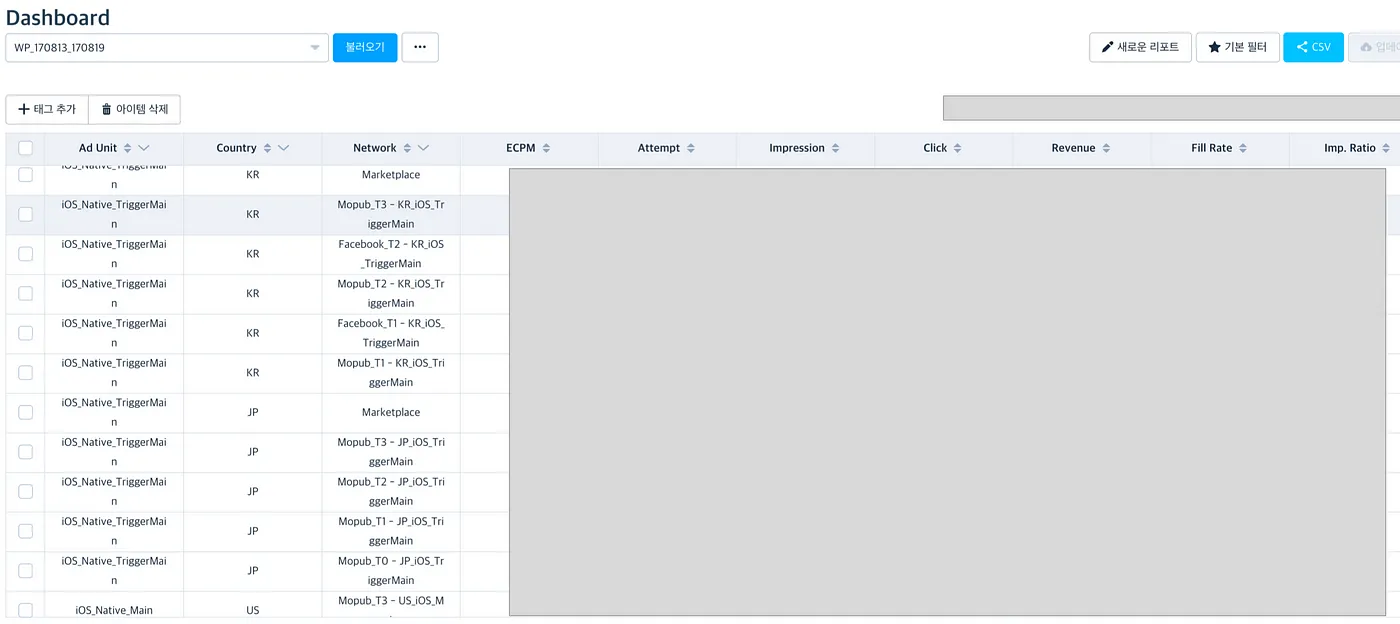Open the three-dots more options button
This screenshot has width=1400, height=624.
coord(420,47)
